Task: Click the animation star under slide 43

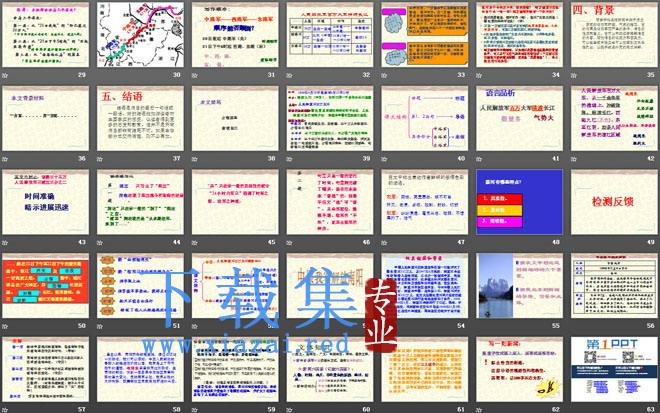Action: (x=5, y=243)
